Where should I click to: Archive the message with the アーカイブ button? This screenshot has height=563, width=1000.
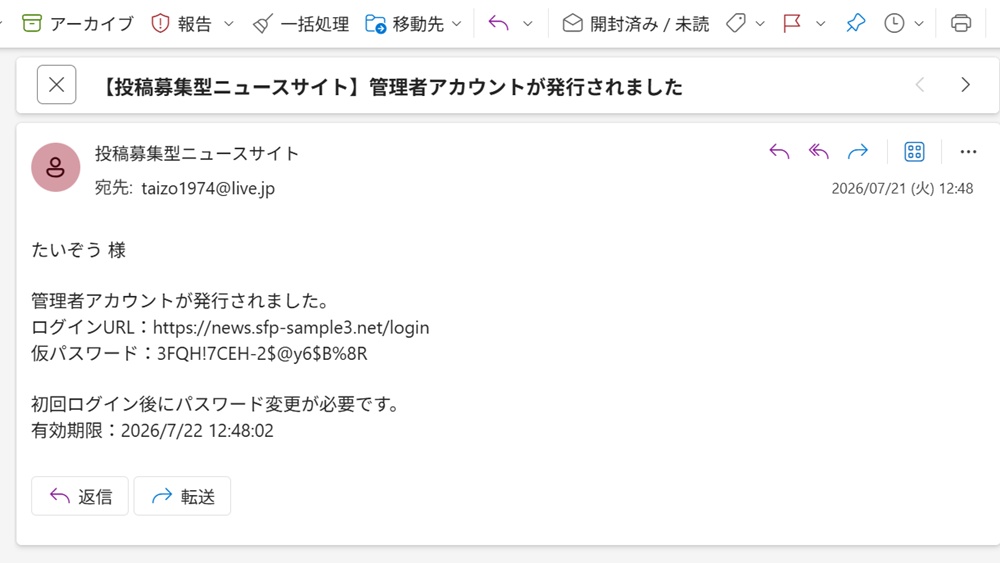point(77,24)
